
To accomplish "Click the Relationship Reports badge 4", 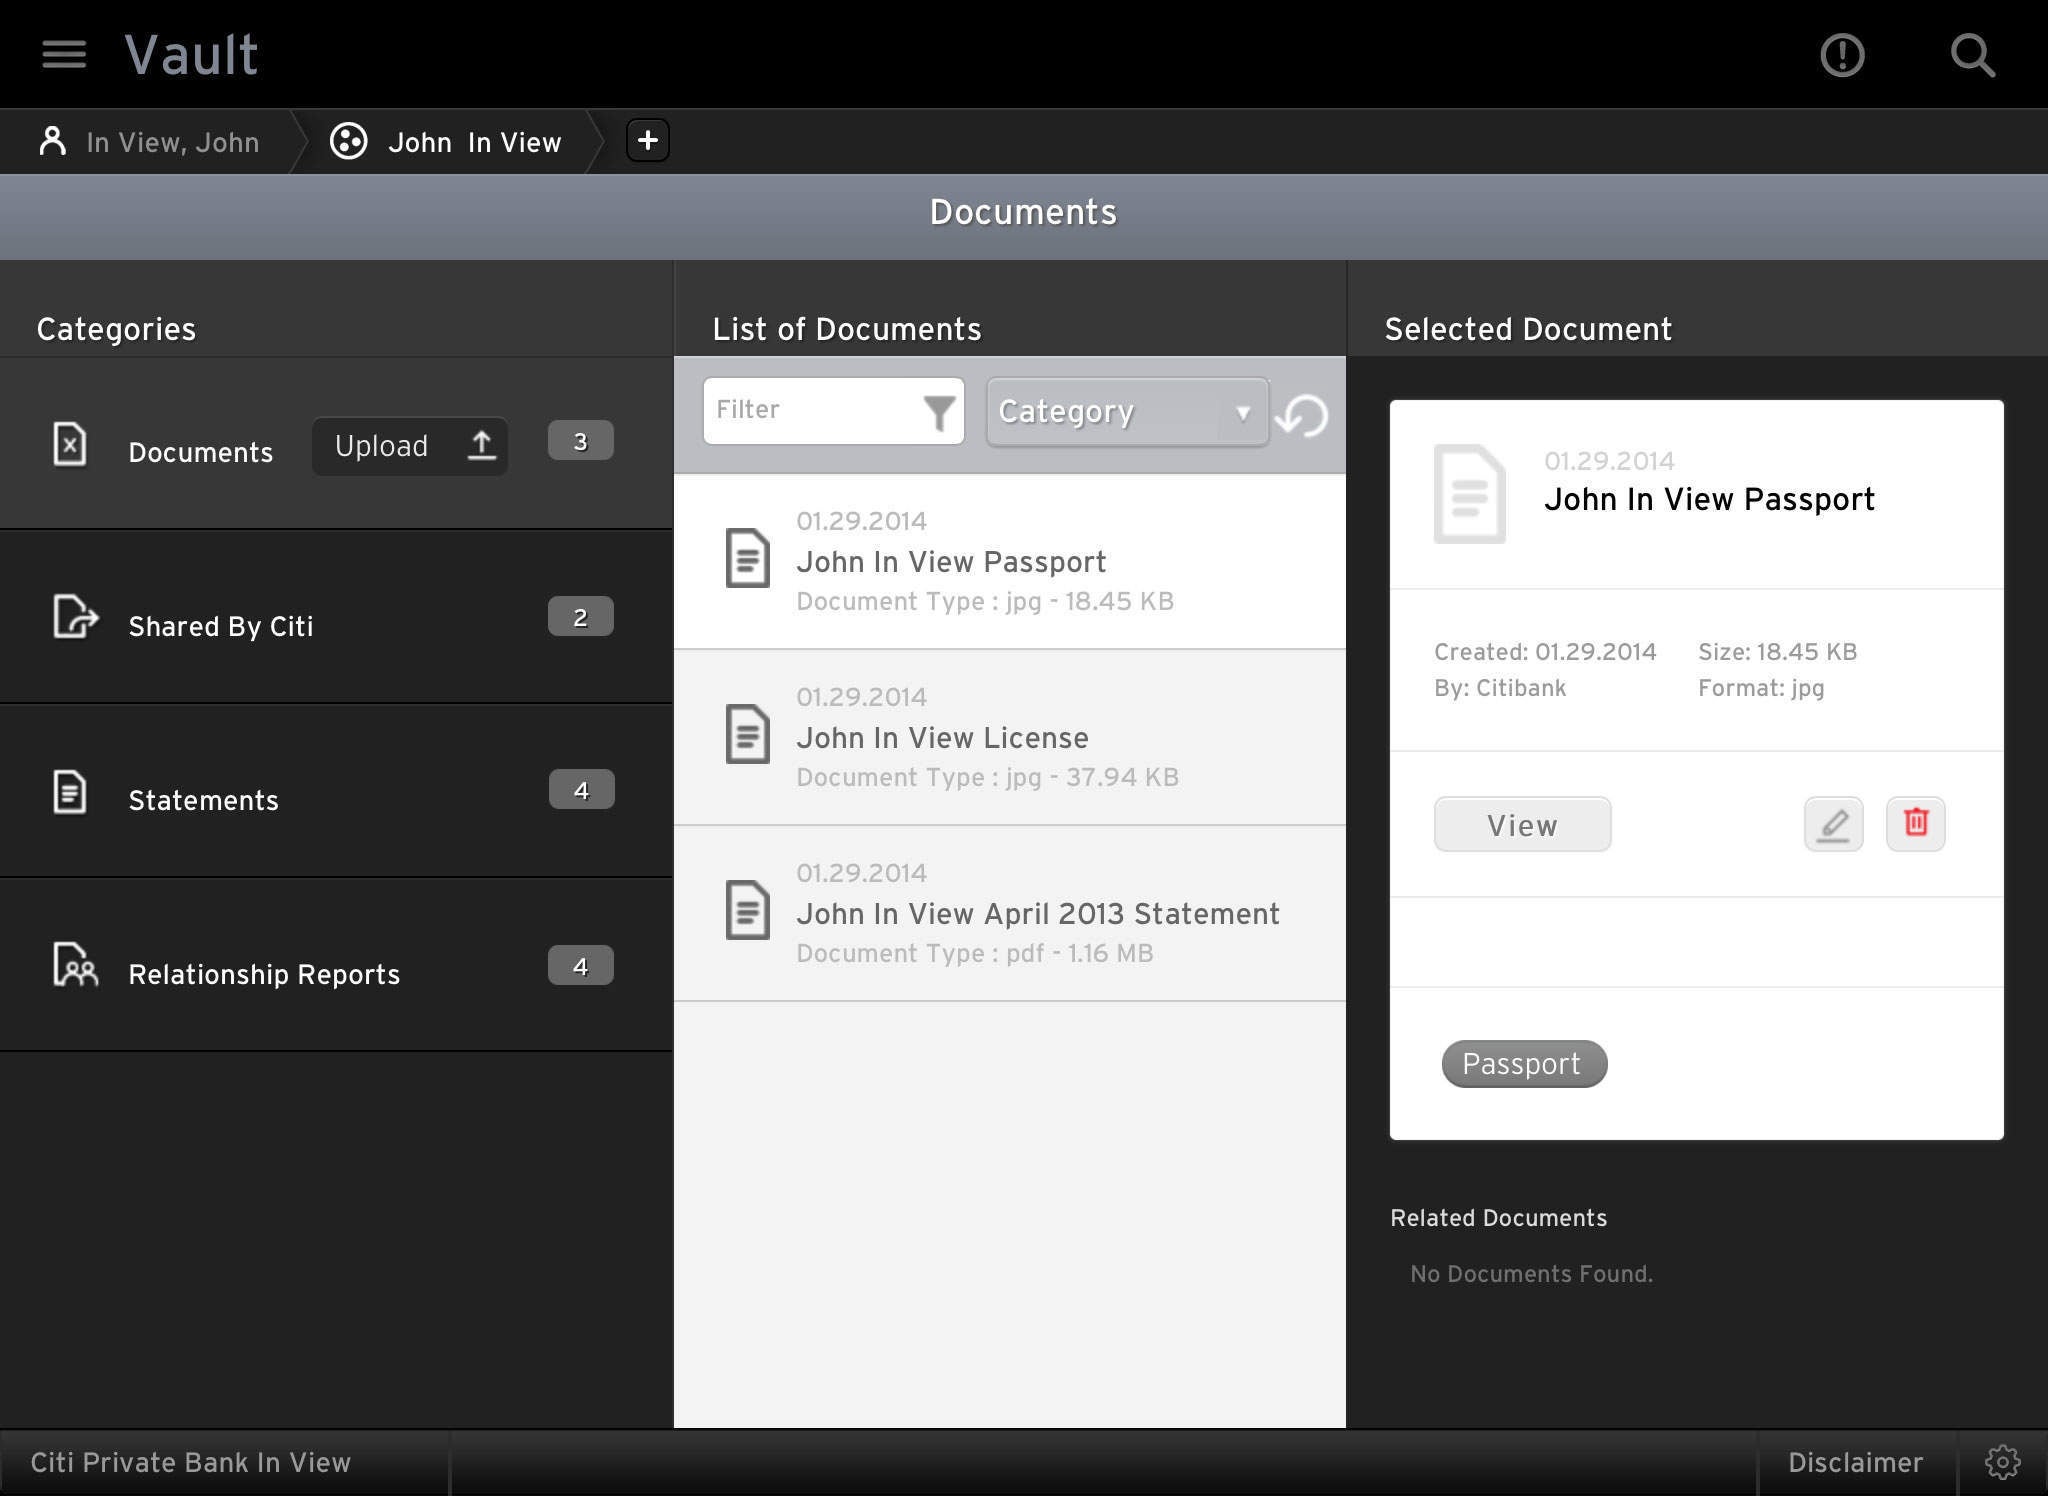I will (x=580, y=966).
